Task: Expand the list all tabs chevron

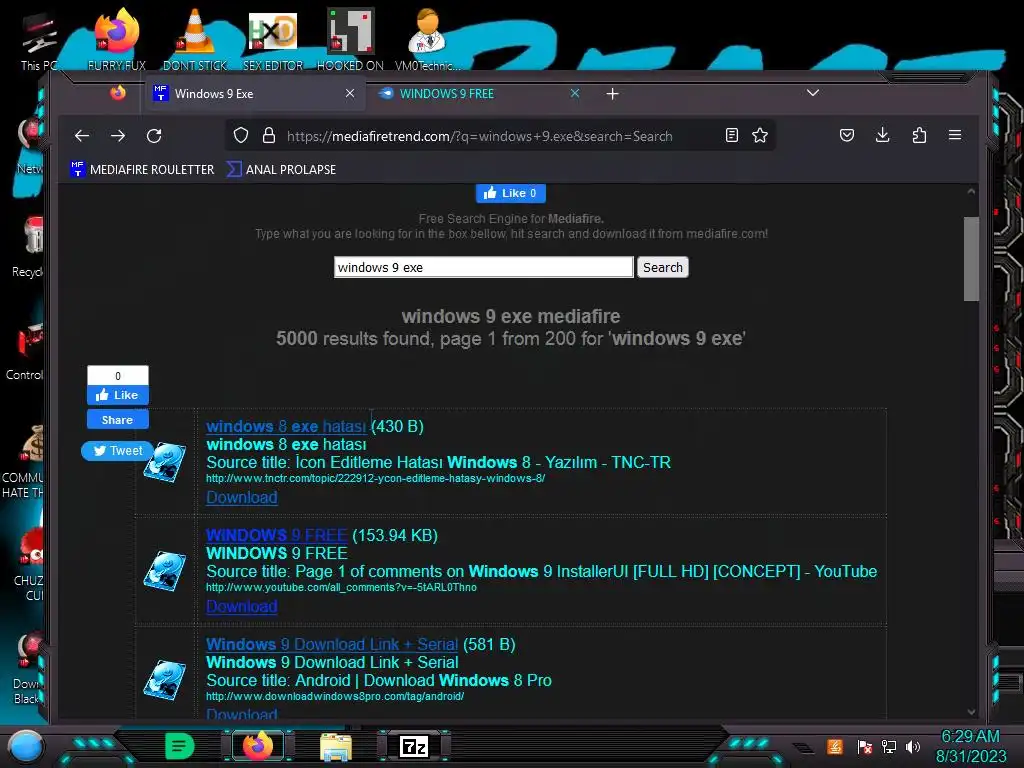Action: click(812, 93)
